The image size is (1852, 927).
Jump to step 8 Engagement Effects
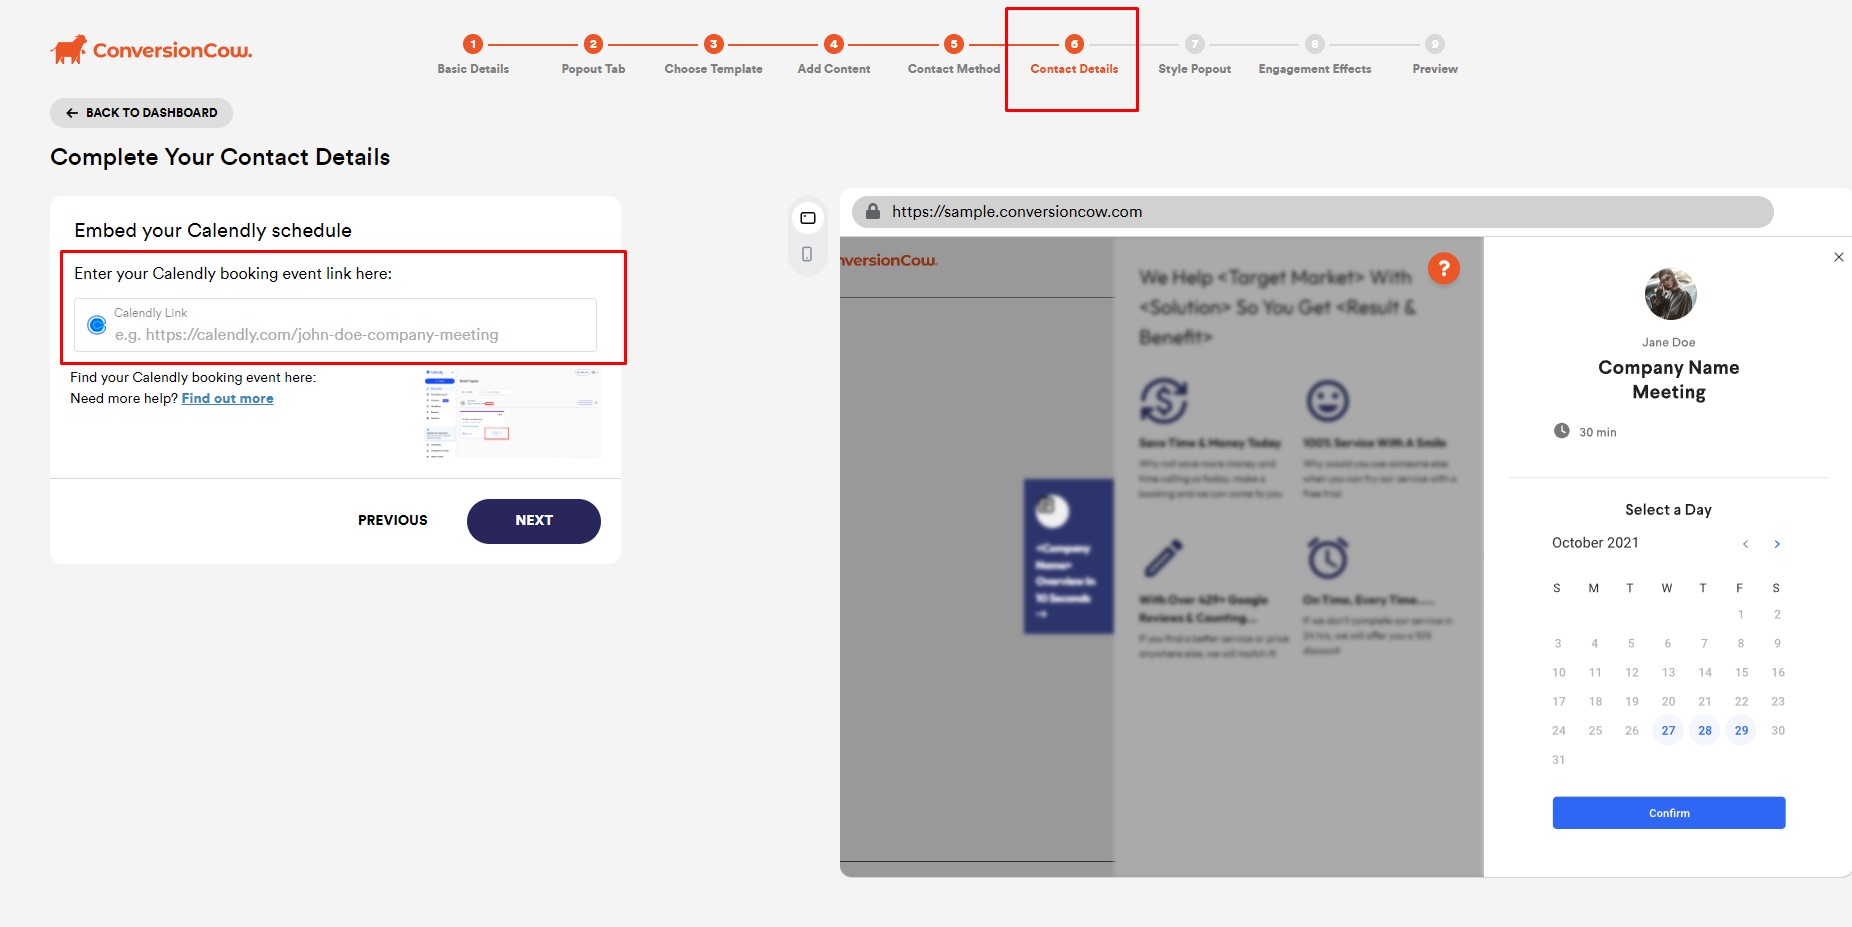tap(1315, 55)
